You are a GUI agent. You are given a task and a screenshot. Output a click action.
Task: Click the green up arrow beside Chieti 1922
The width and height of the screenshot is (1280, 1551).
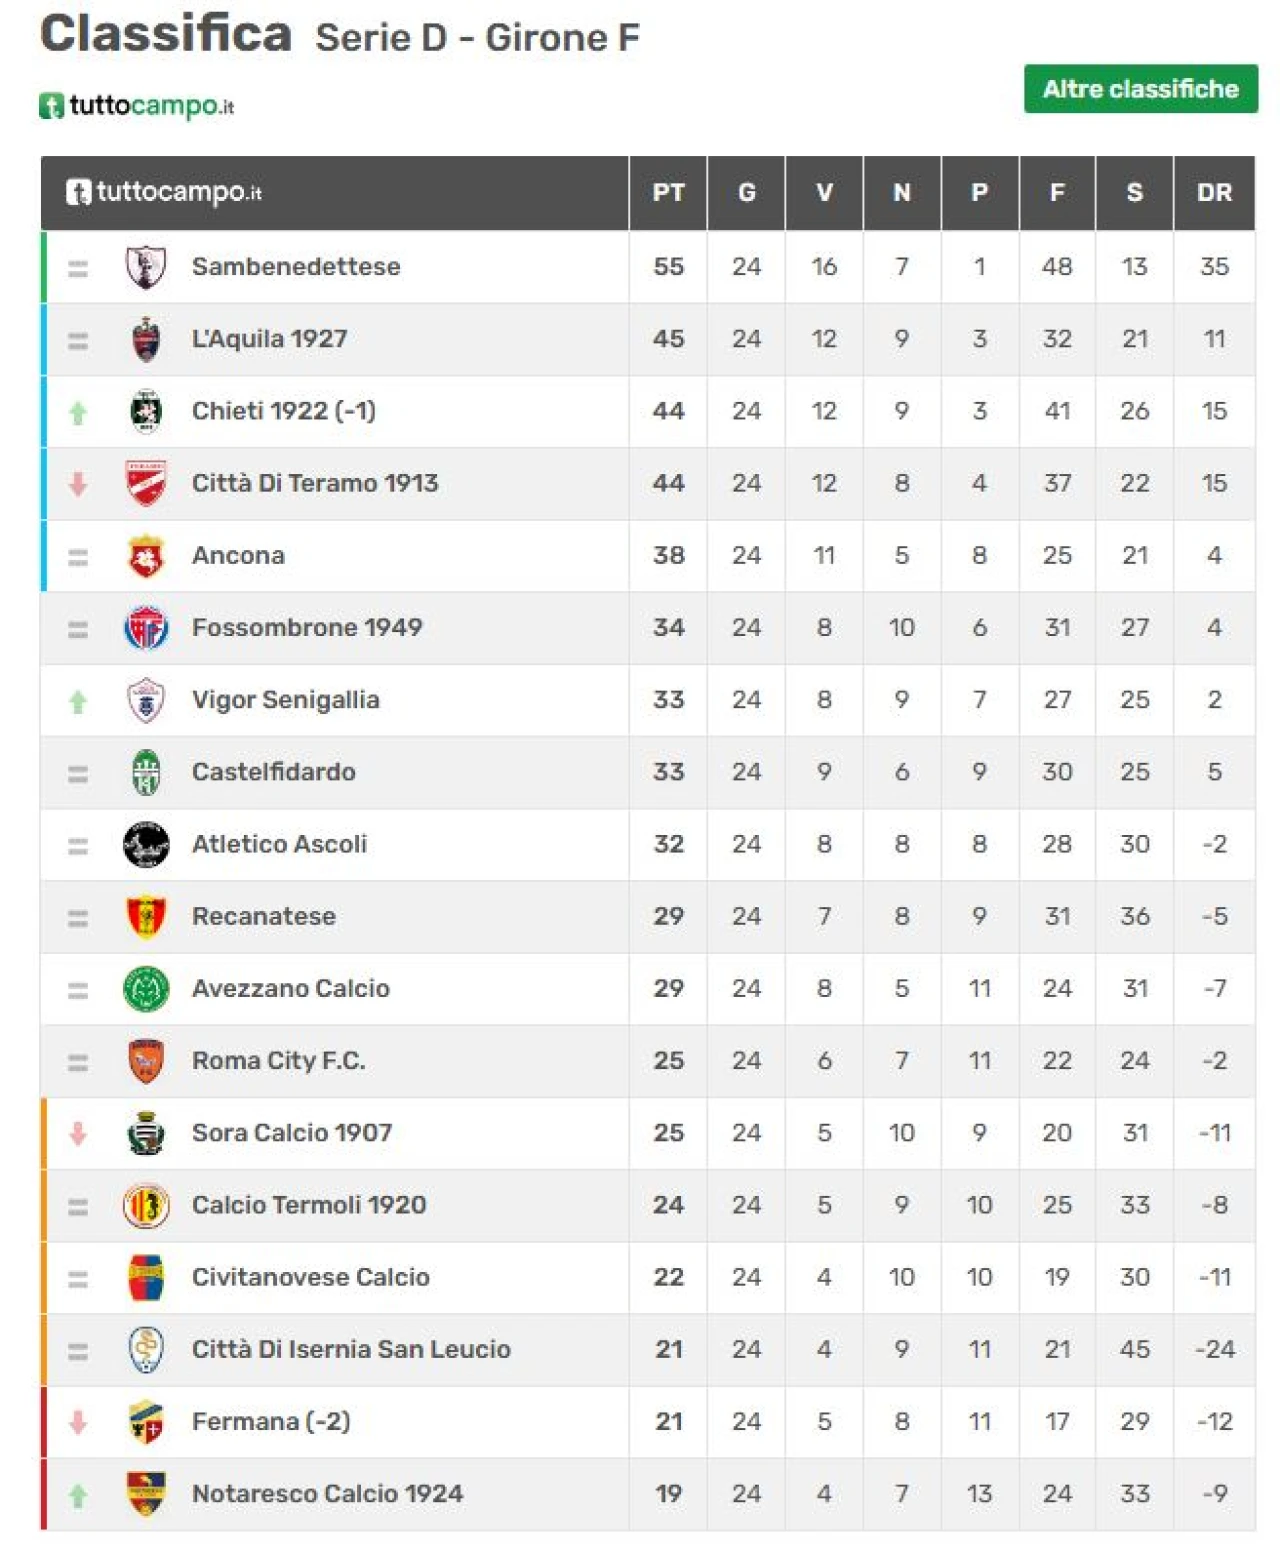[x=78, y=412]
